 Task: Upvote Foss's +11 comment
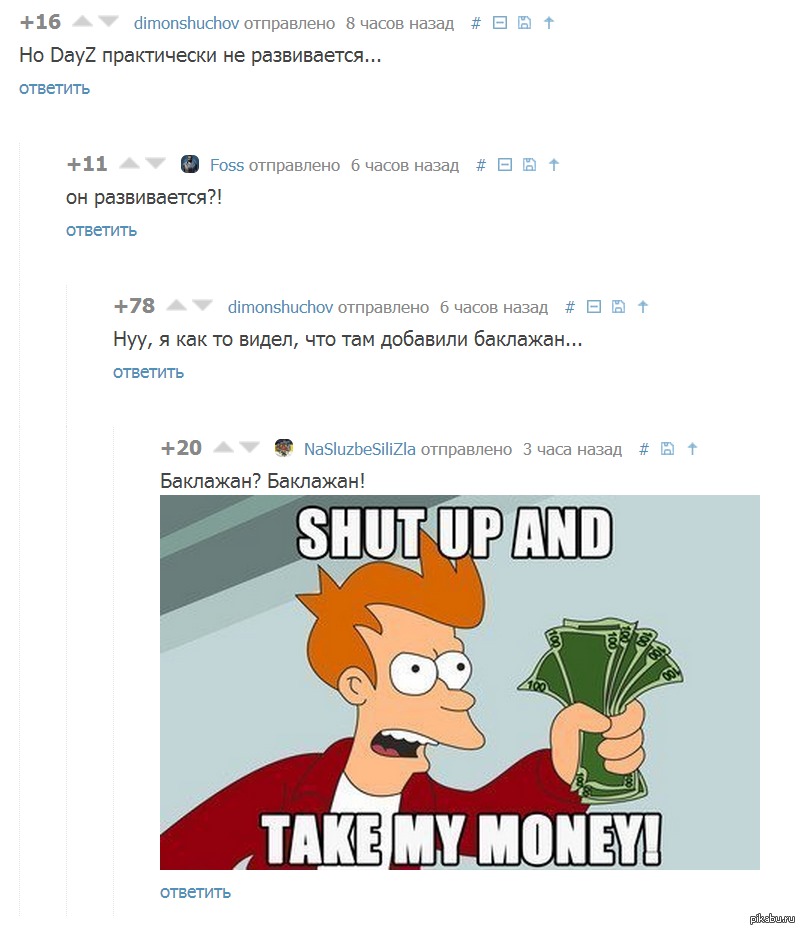pos(129,164)
